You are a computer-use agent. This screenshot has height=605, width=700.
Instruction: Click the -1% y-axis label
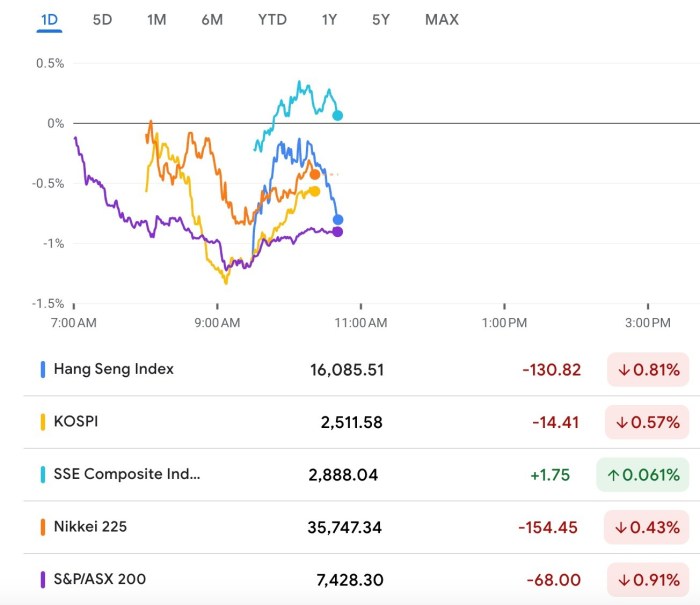pyautogui.click(x=54, y=243)
